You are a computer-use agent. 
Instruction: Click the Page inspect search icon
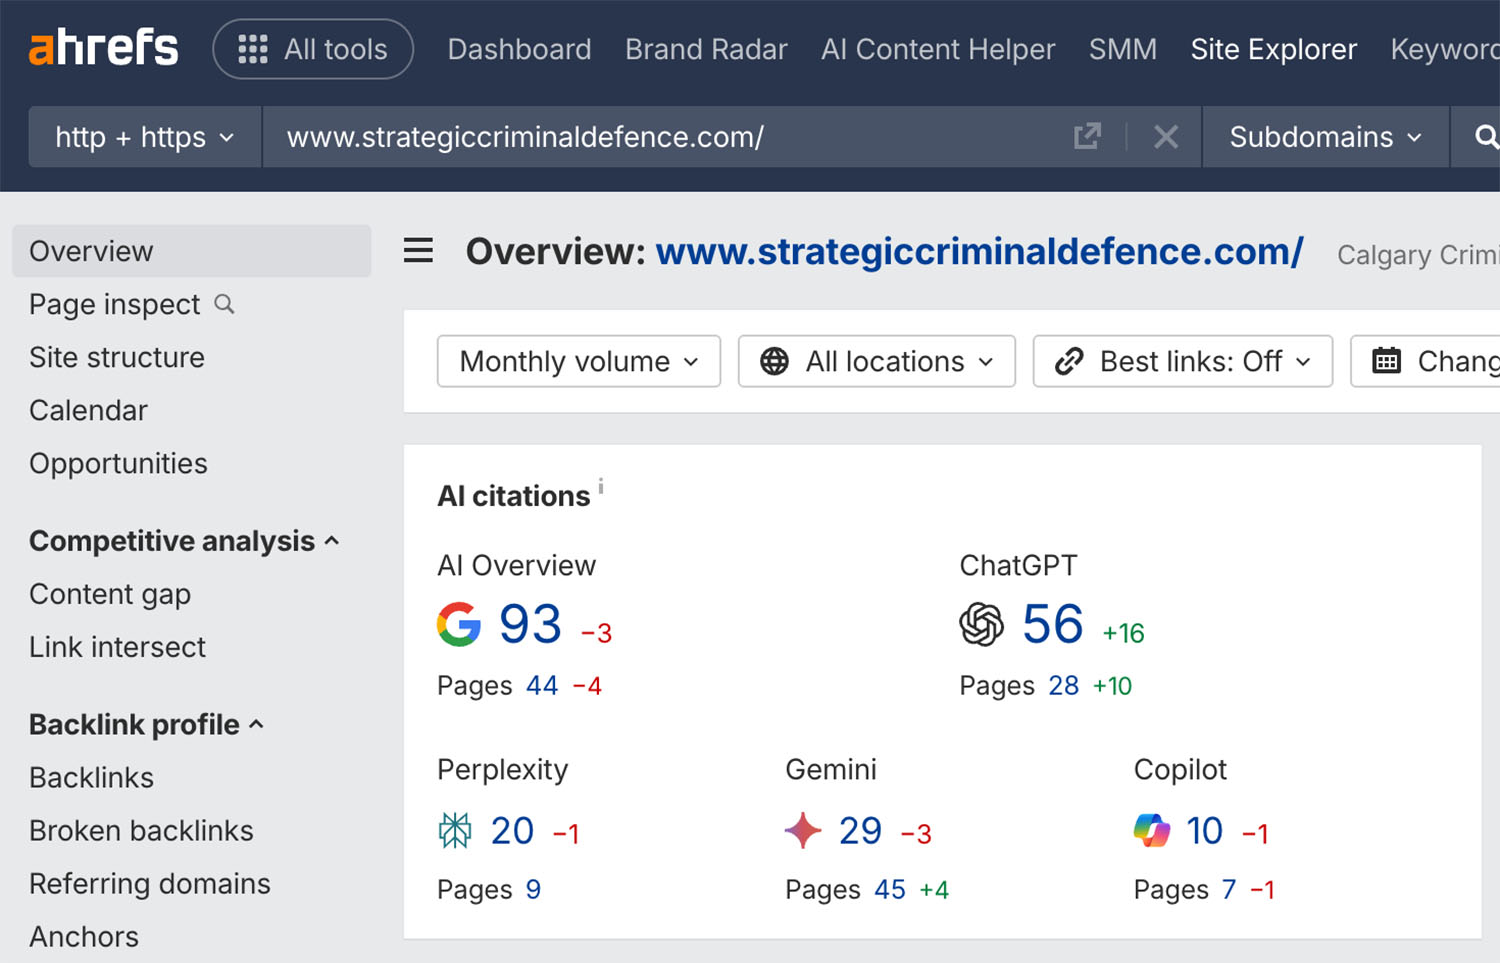pos(224,304)
